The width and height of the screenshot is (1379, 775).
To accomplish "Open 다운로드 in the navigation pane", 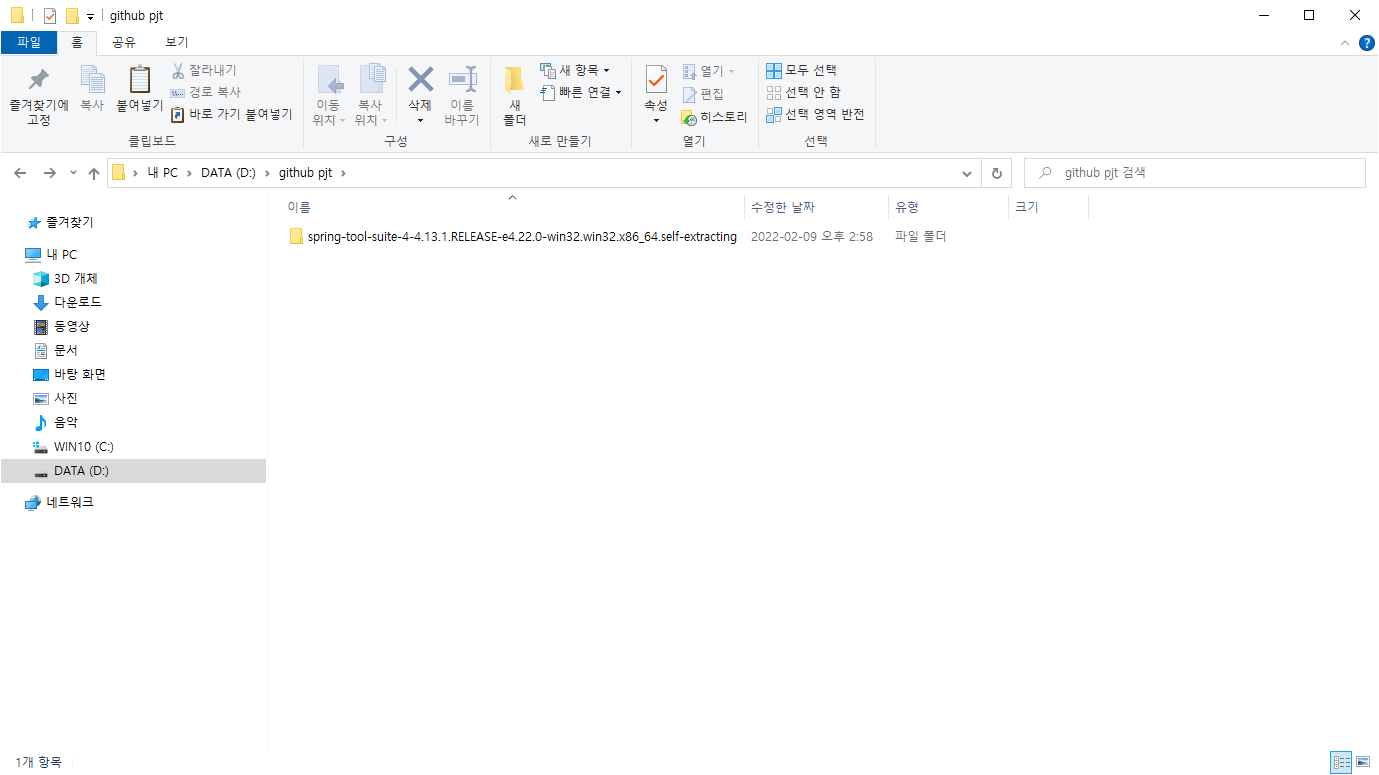I will tap(77, 302).
